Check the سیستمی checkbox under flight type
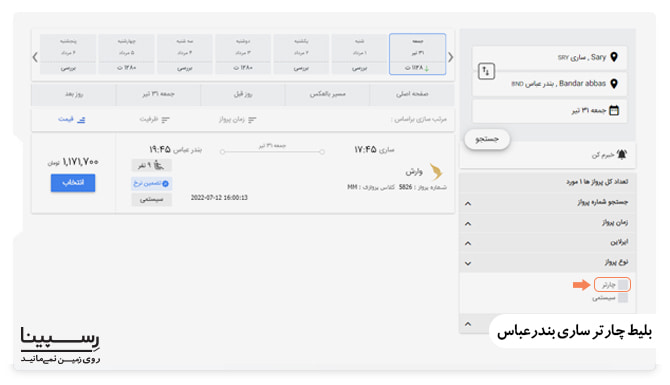This screenshot has width=670, height=385. pyautogui.click(x=623, y=298)
